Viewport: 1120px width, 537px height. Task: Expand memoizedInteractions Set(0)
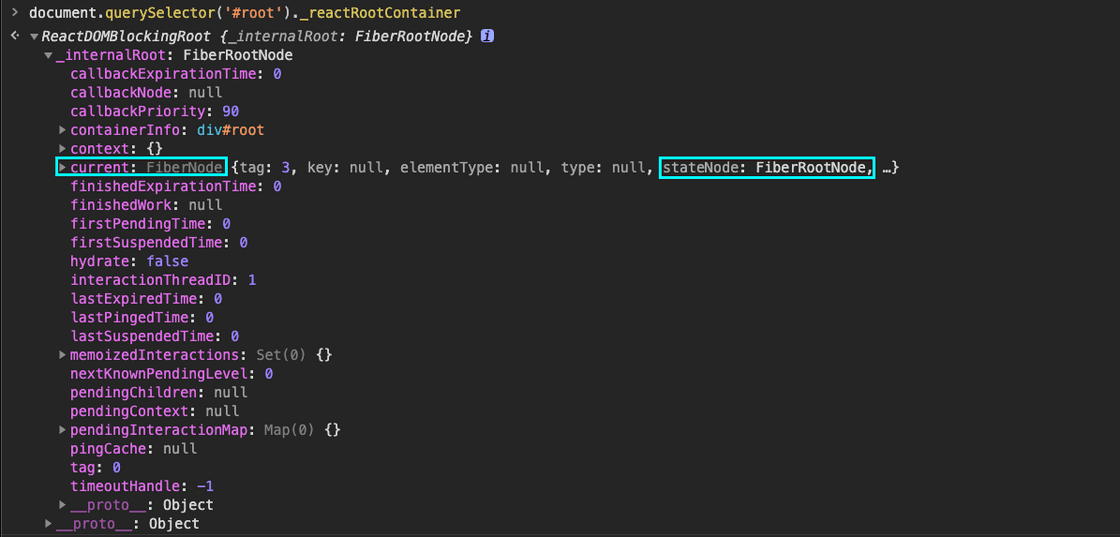[x=64, y=355]
